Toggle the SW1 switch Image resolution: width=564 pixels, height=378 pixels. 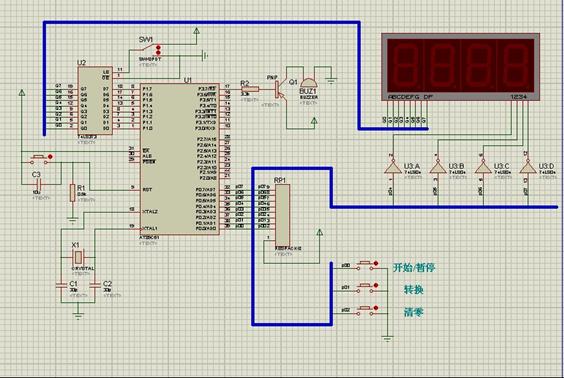pos(149,48)
